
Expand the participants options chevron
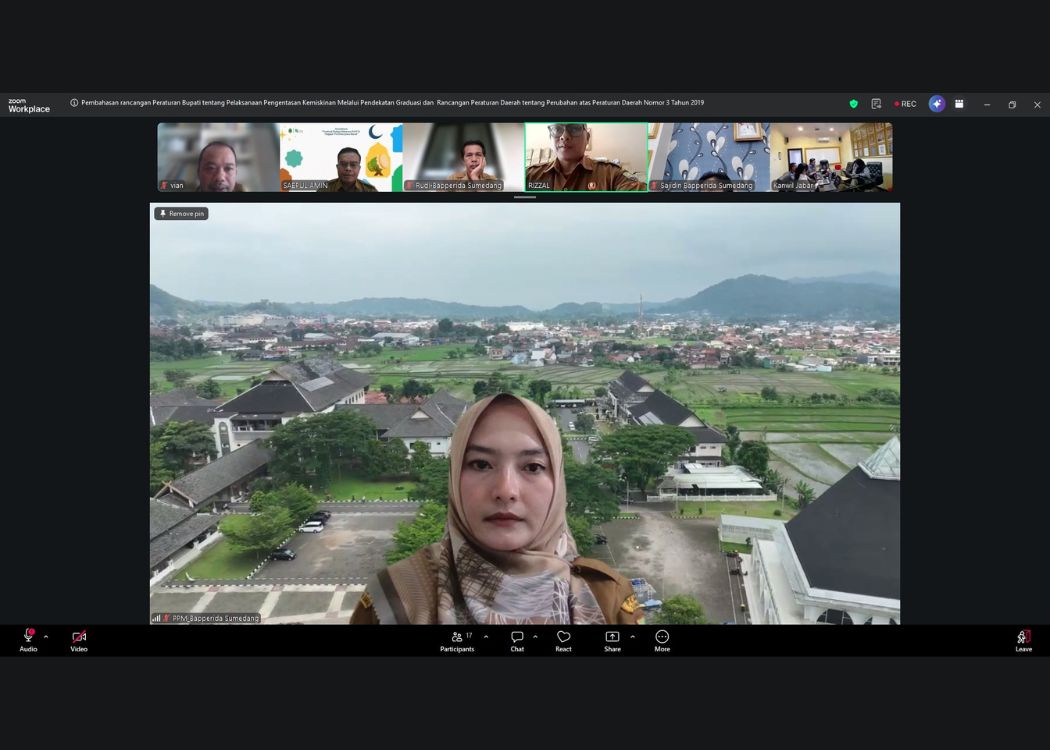click(486, 636)
